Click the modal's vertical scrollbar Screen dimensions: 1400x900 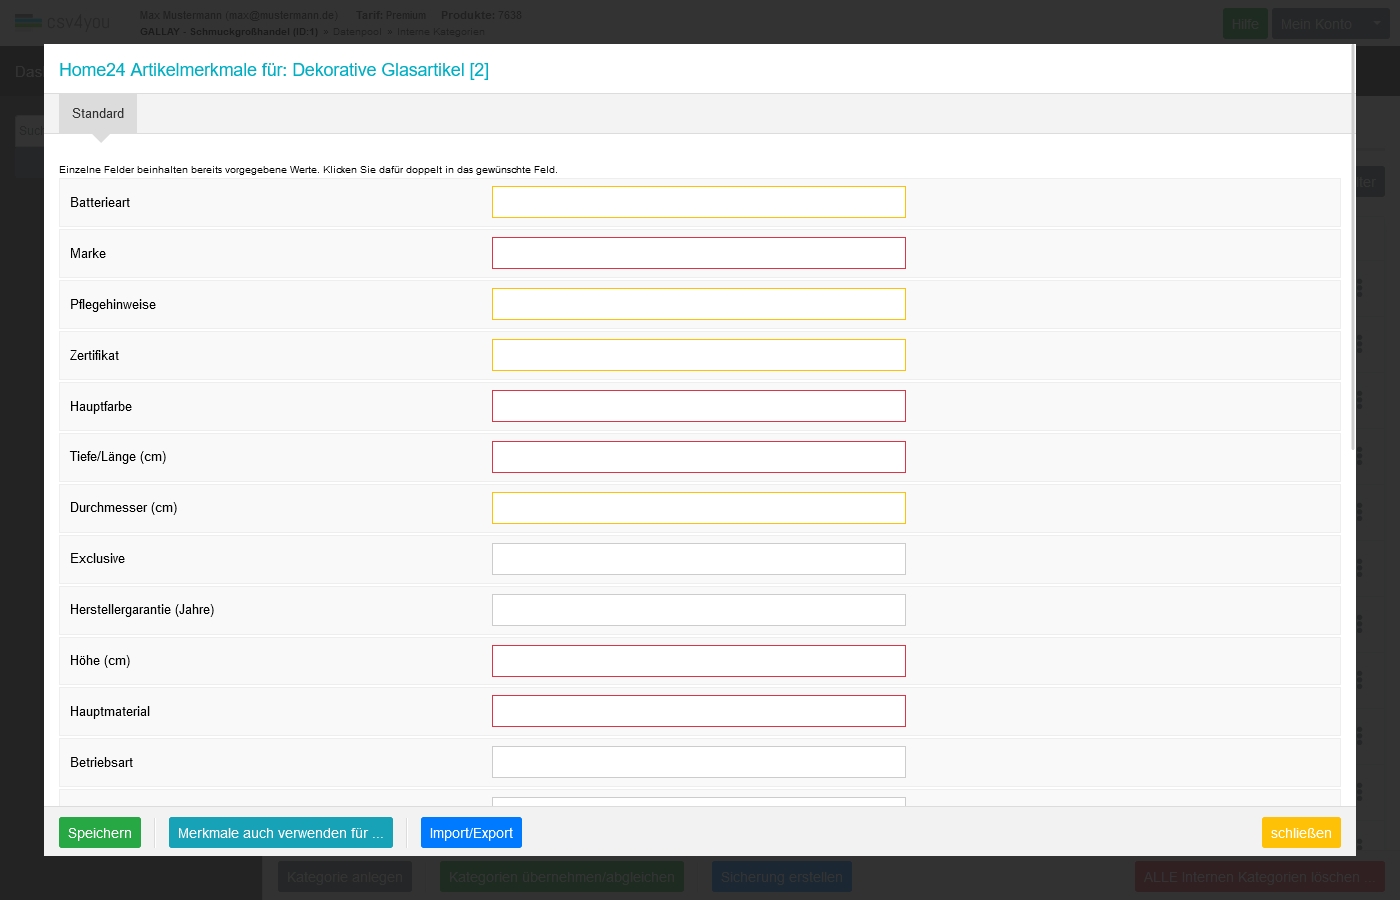point(1353,250)
